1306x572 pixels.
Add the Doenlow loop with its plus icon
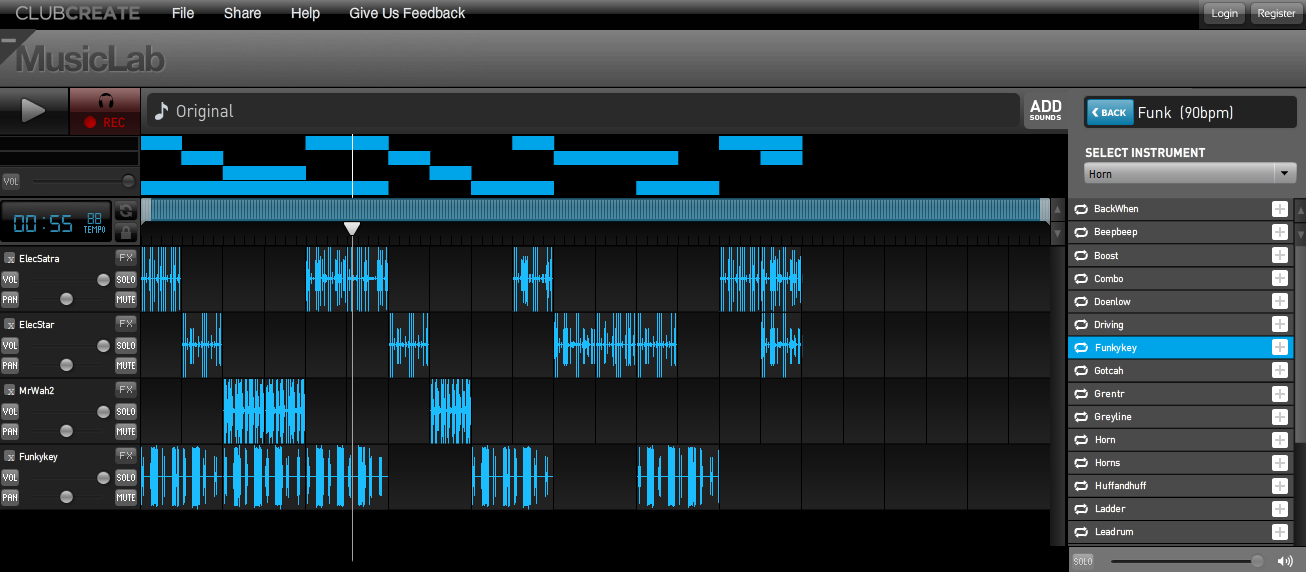(x=1279, y=301)
